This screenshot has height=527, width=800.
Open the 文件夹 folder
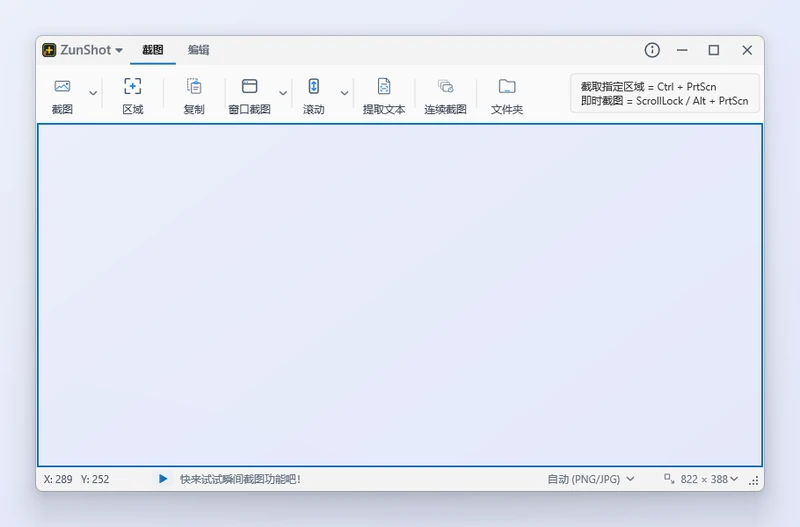pyautogui.click(x=507, y=95)
